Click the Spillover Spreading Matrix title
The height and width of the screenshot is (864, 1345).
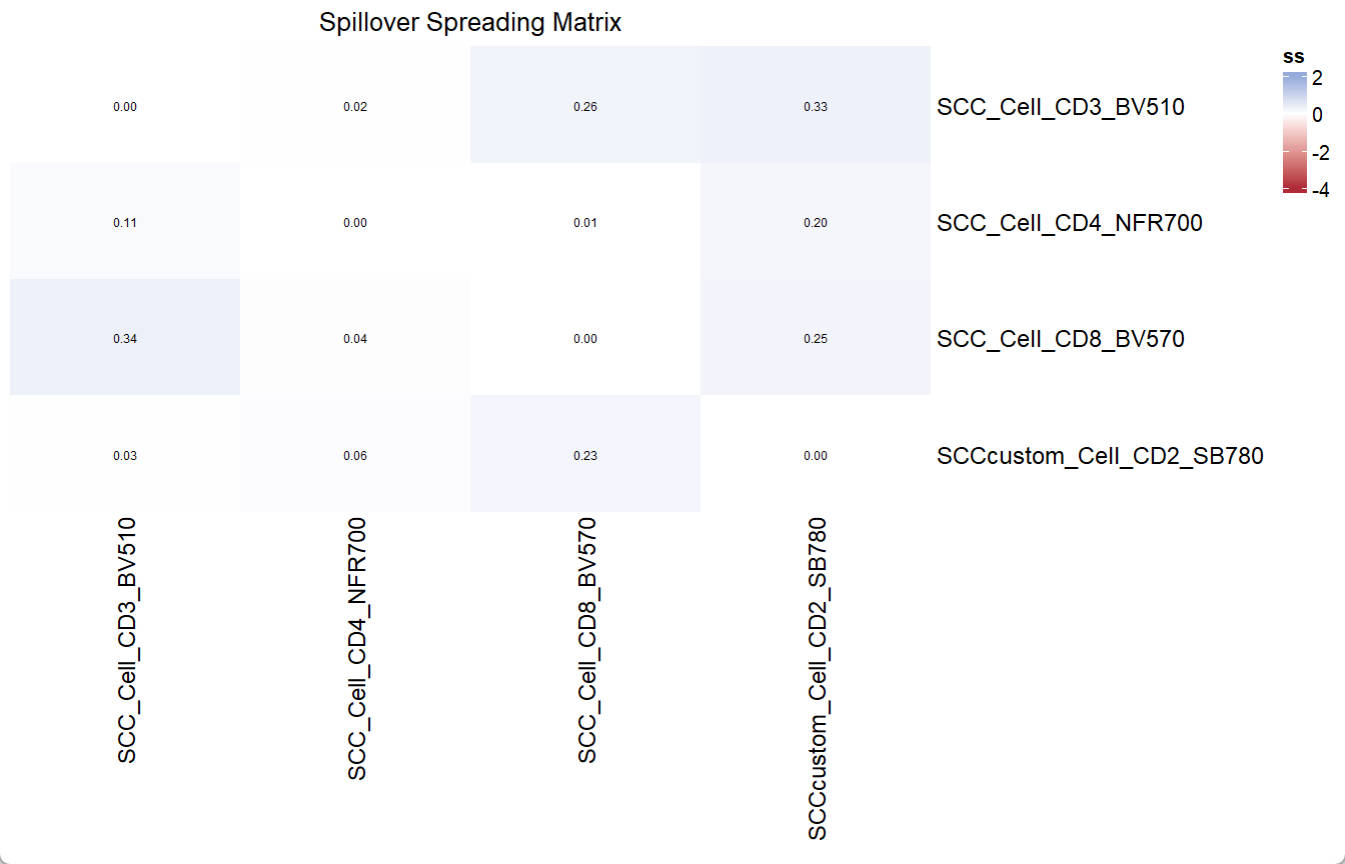(x=470, y=23)
